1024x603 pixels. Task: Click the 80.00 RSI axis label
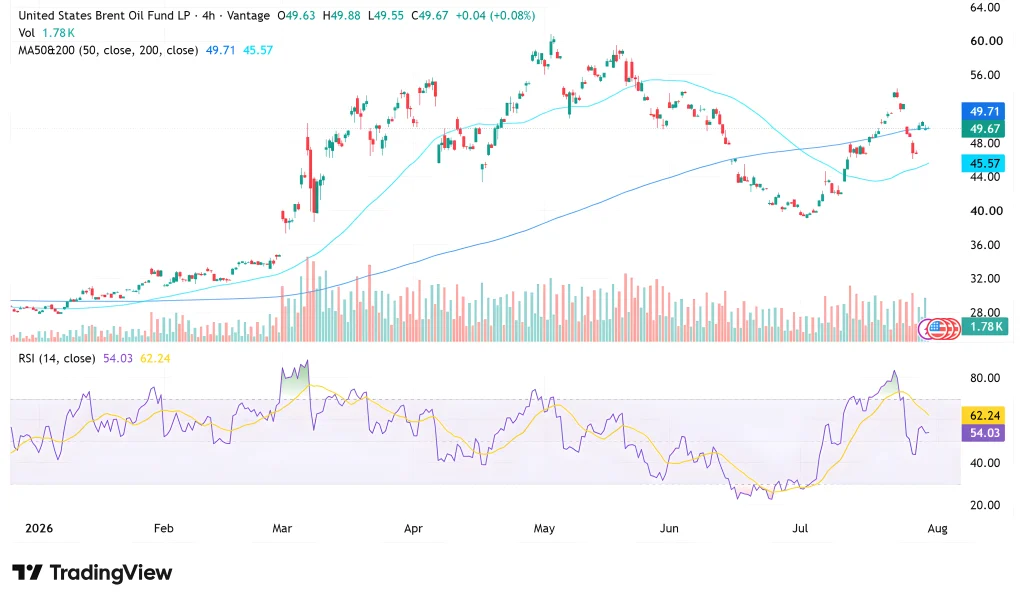985,378
